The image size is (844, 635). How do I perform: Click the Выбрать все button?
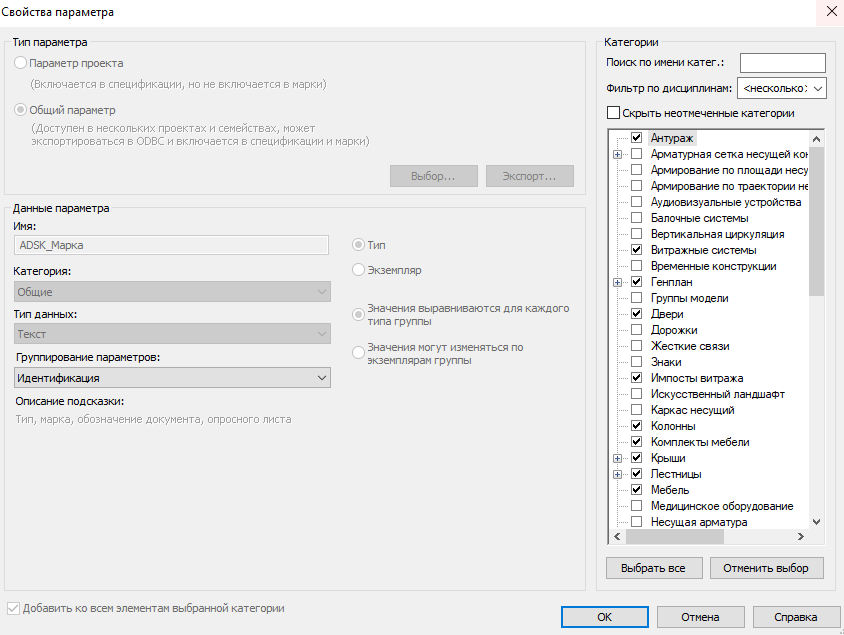pos(654,568)
